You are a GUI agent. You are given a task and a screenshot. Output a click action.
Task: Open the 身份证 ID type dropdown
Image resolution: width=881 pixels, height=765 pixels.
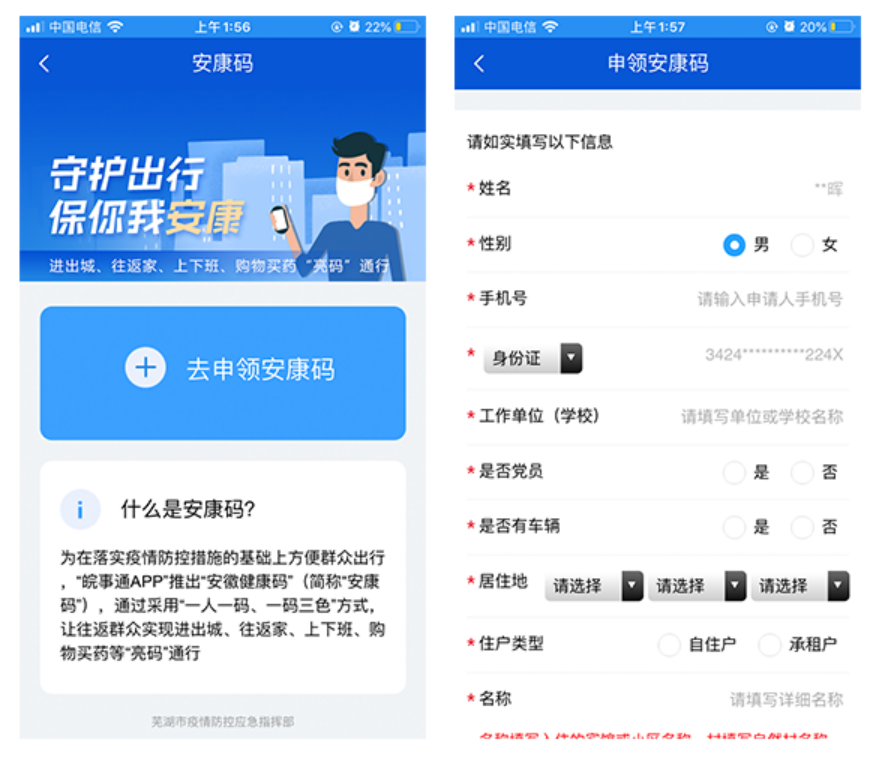tap(533, 358)
